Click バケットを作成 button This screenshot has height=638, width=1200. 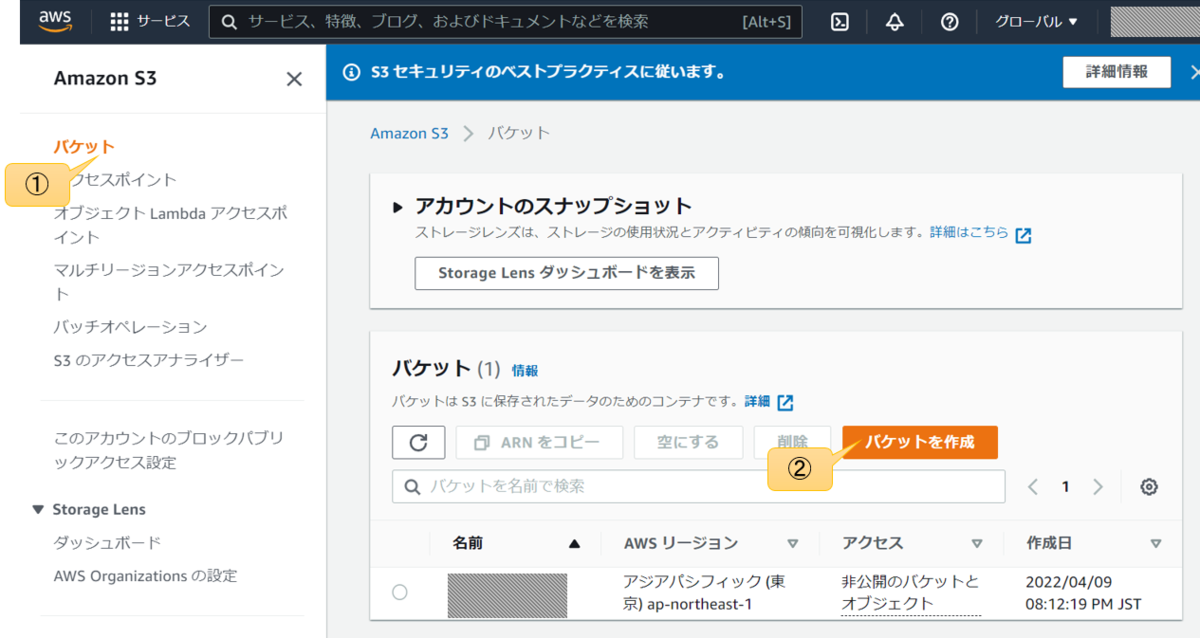pyautogui.click(x=920, y=442)
